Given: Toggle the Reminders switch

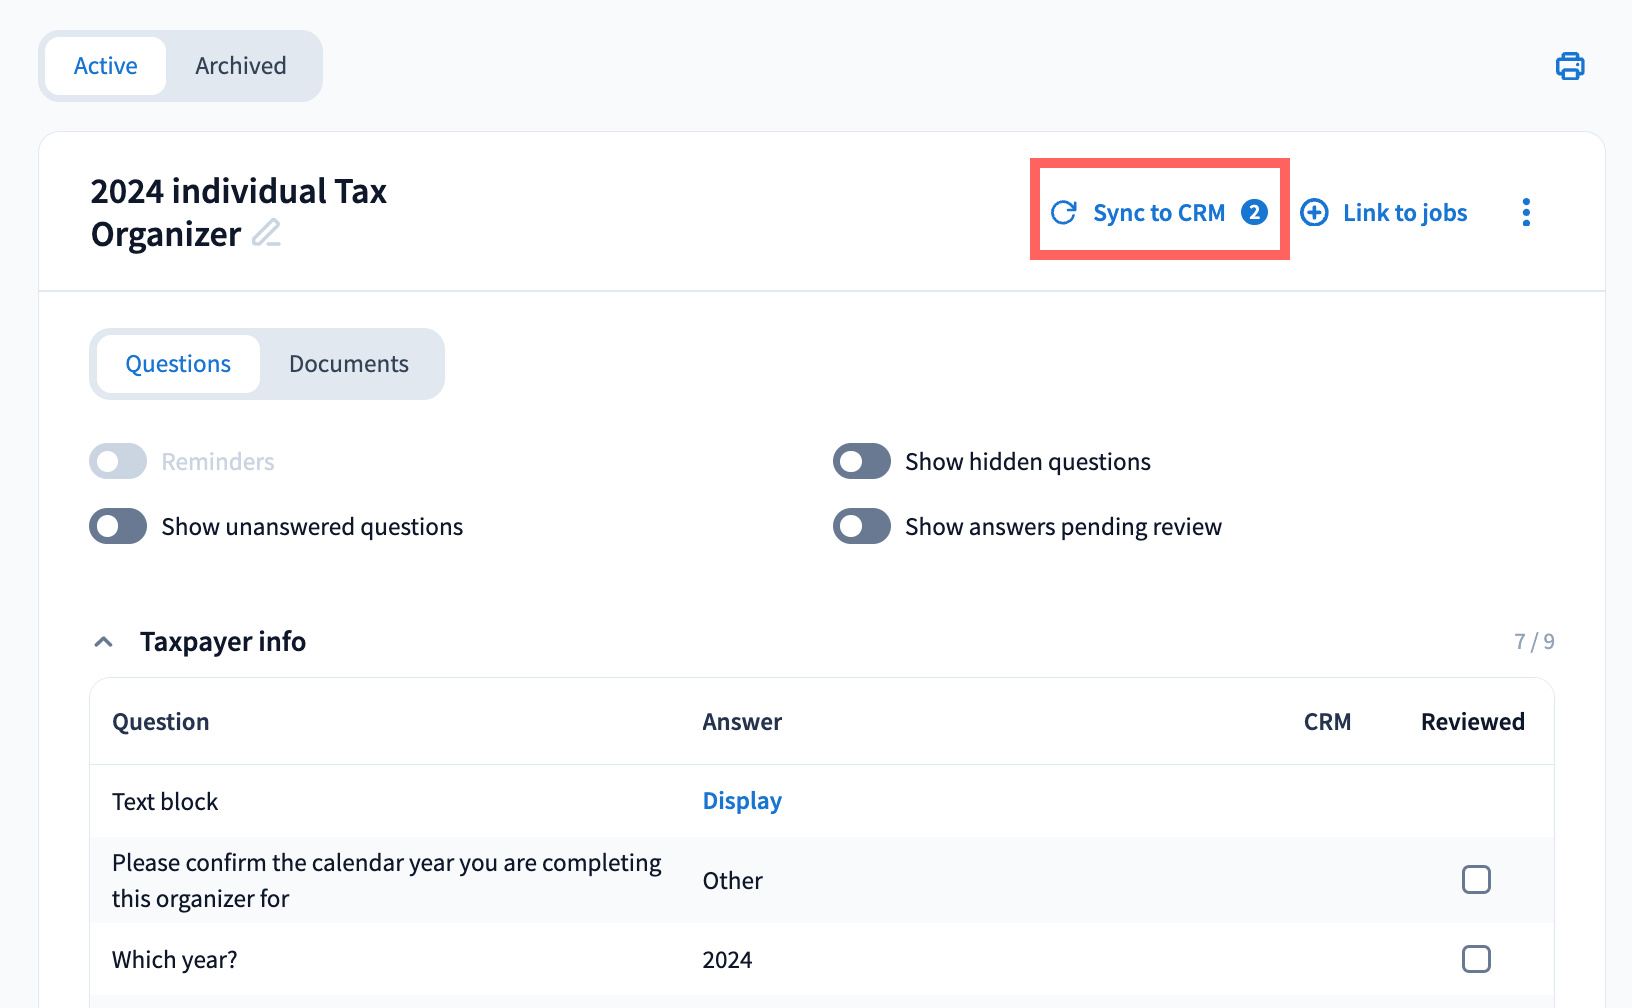Looking at the screenshot, I should point(118,462).
